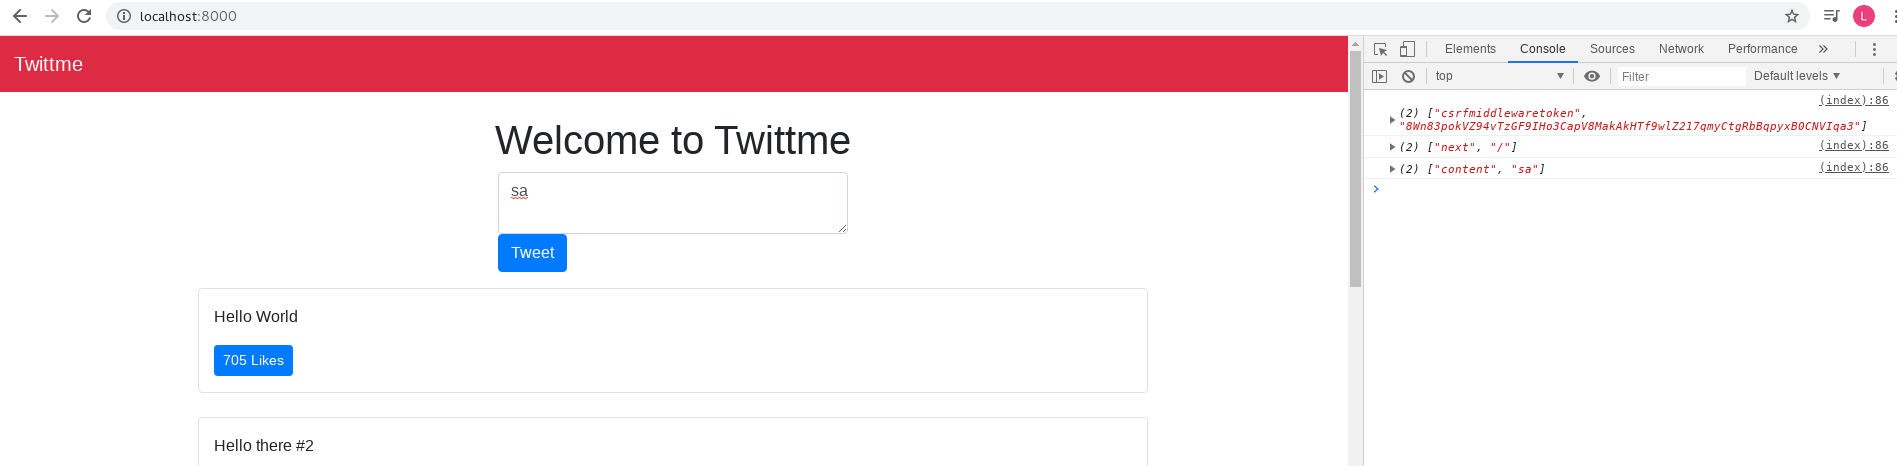The width and height of the screenshot is (1897, 466).
Task: Open the top JavaScript context dropdown
Action: click(x=1499, y=76)
